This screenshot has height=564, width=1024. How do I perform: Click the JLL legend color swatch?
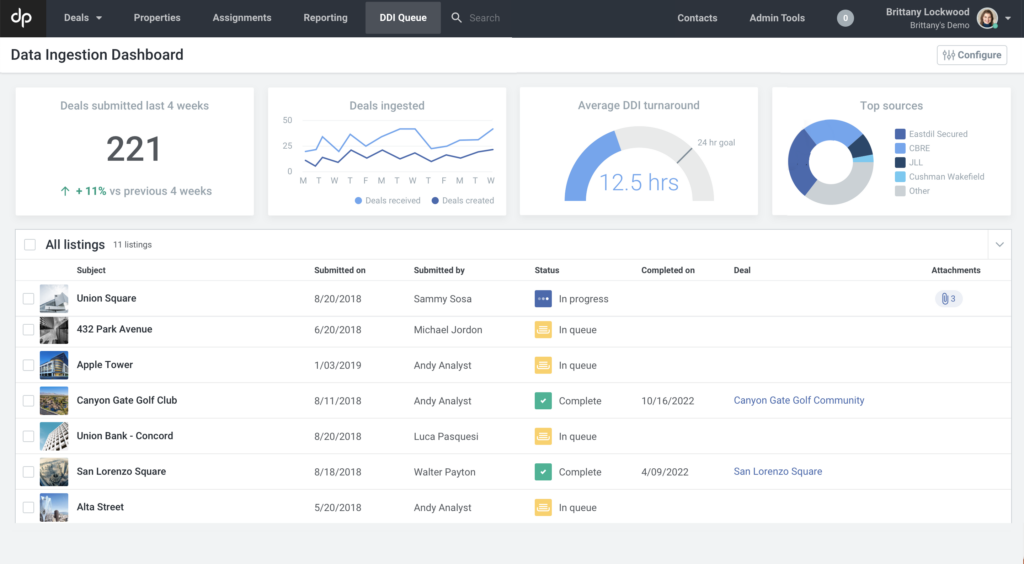click(900, 163)
